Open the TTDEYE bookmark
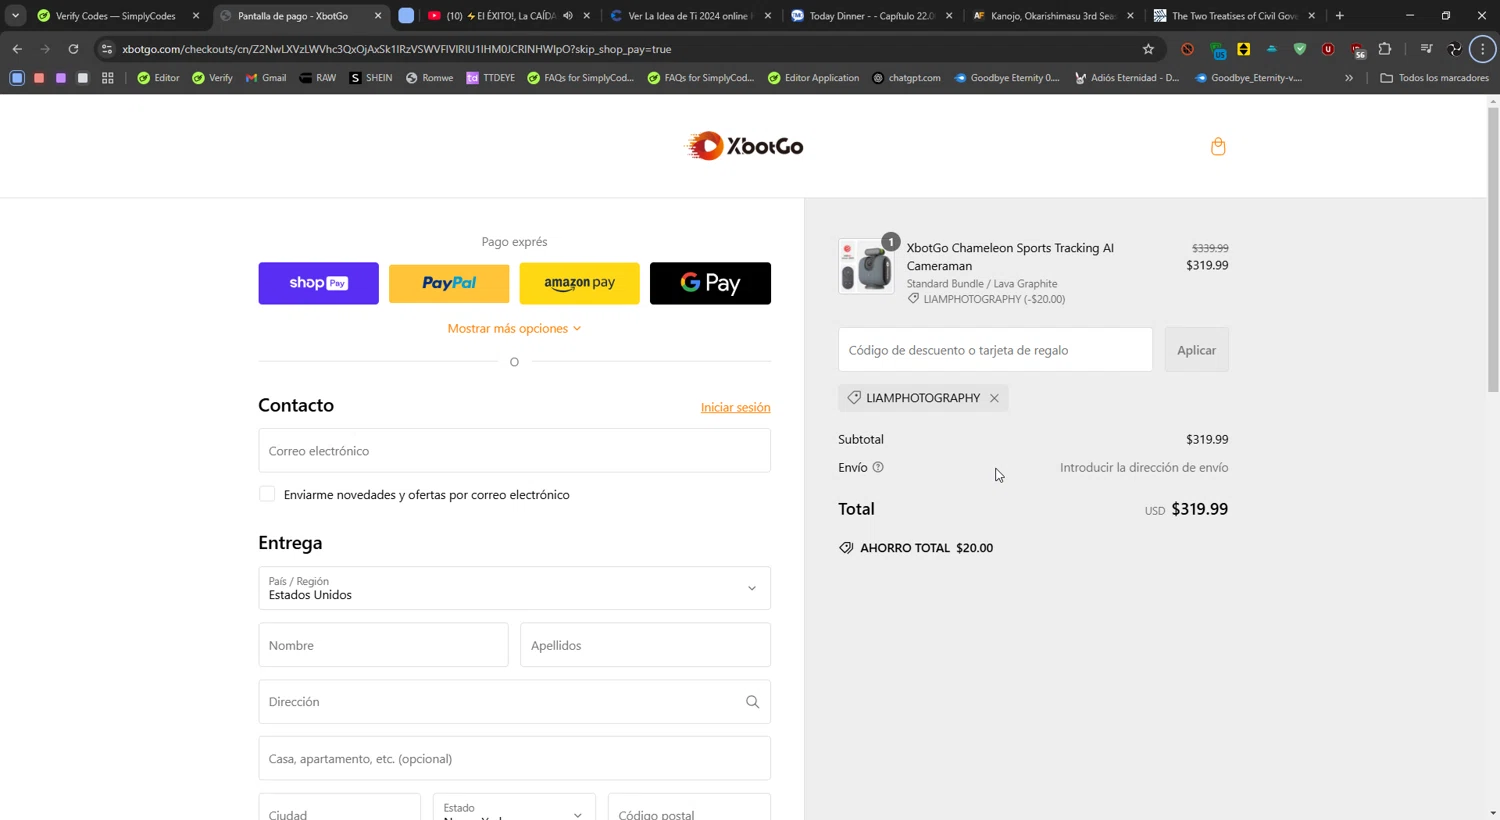The image size is (1500, 820). (491, 78)
